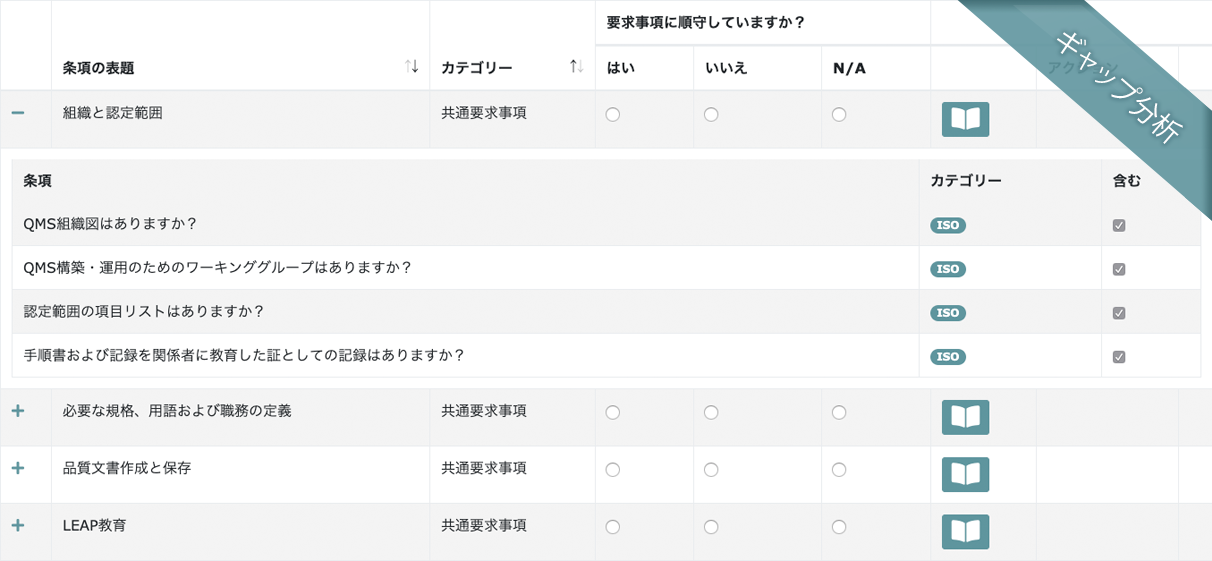Select いいえ for 品質文書作成と保存

[711, 470]
